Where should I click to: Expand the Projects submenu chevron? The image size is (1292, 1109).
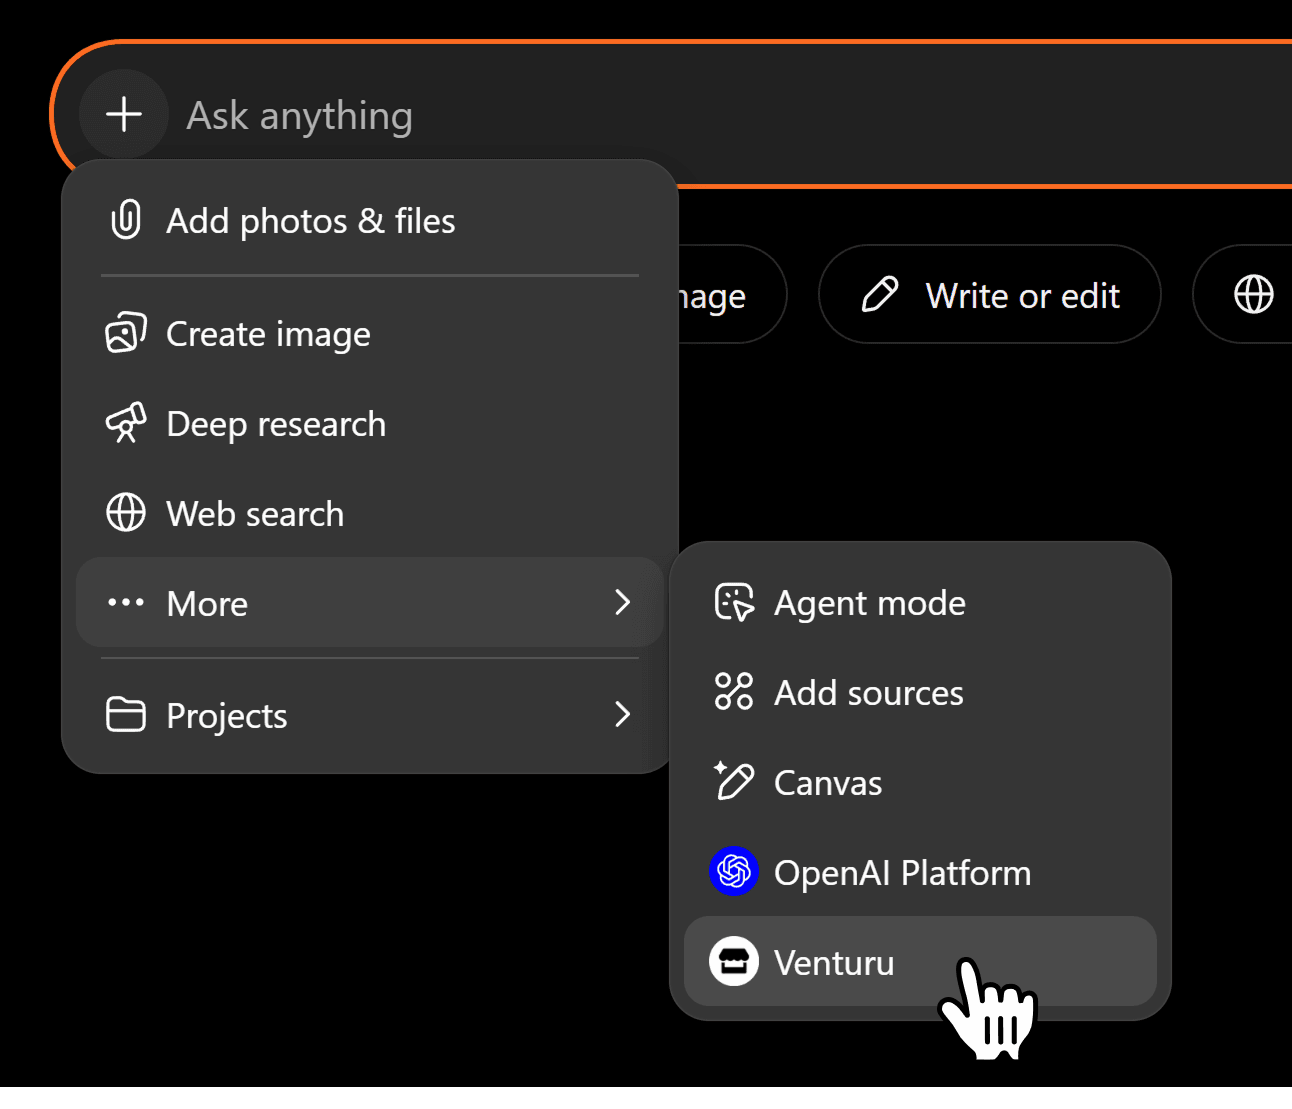coord(623,714)
